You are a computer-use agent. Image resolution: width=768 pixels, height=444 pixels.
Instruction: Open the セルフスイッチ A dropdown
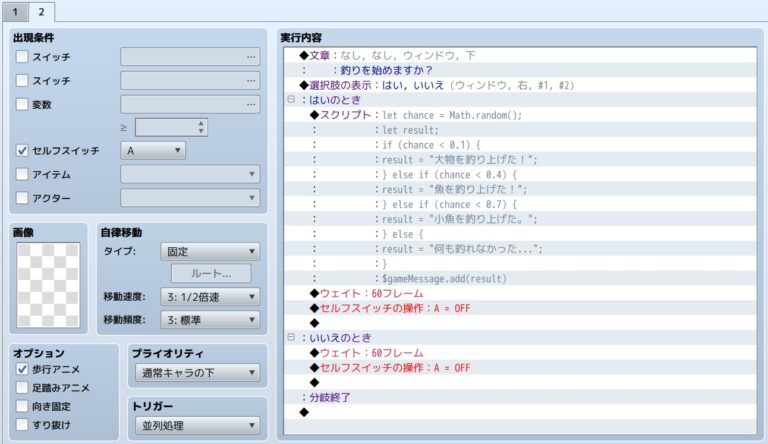tap(153, 150)
